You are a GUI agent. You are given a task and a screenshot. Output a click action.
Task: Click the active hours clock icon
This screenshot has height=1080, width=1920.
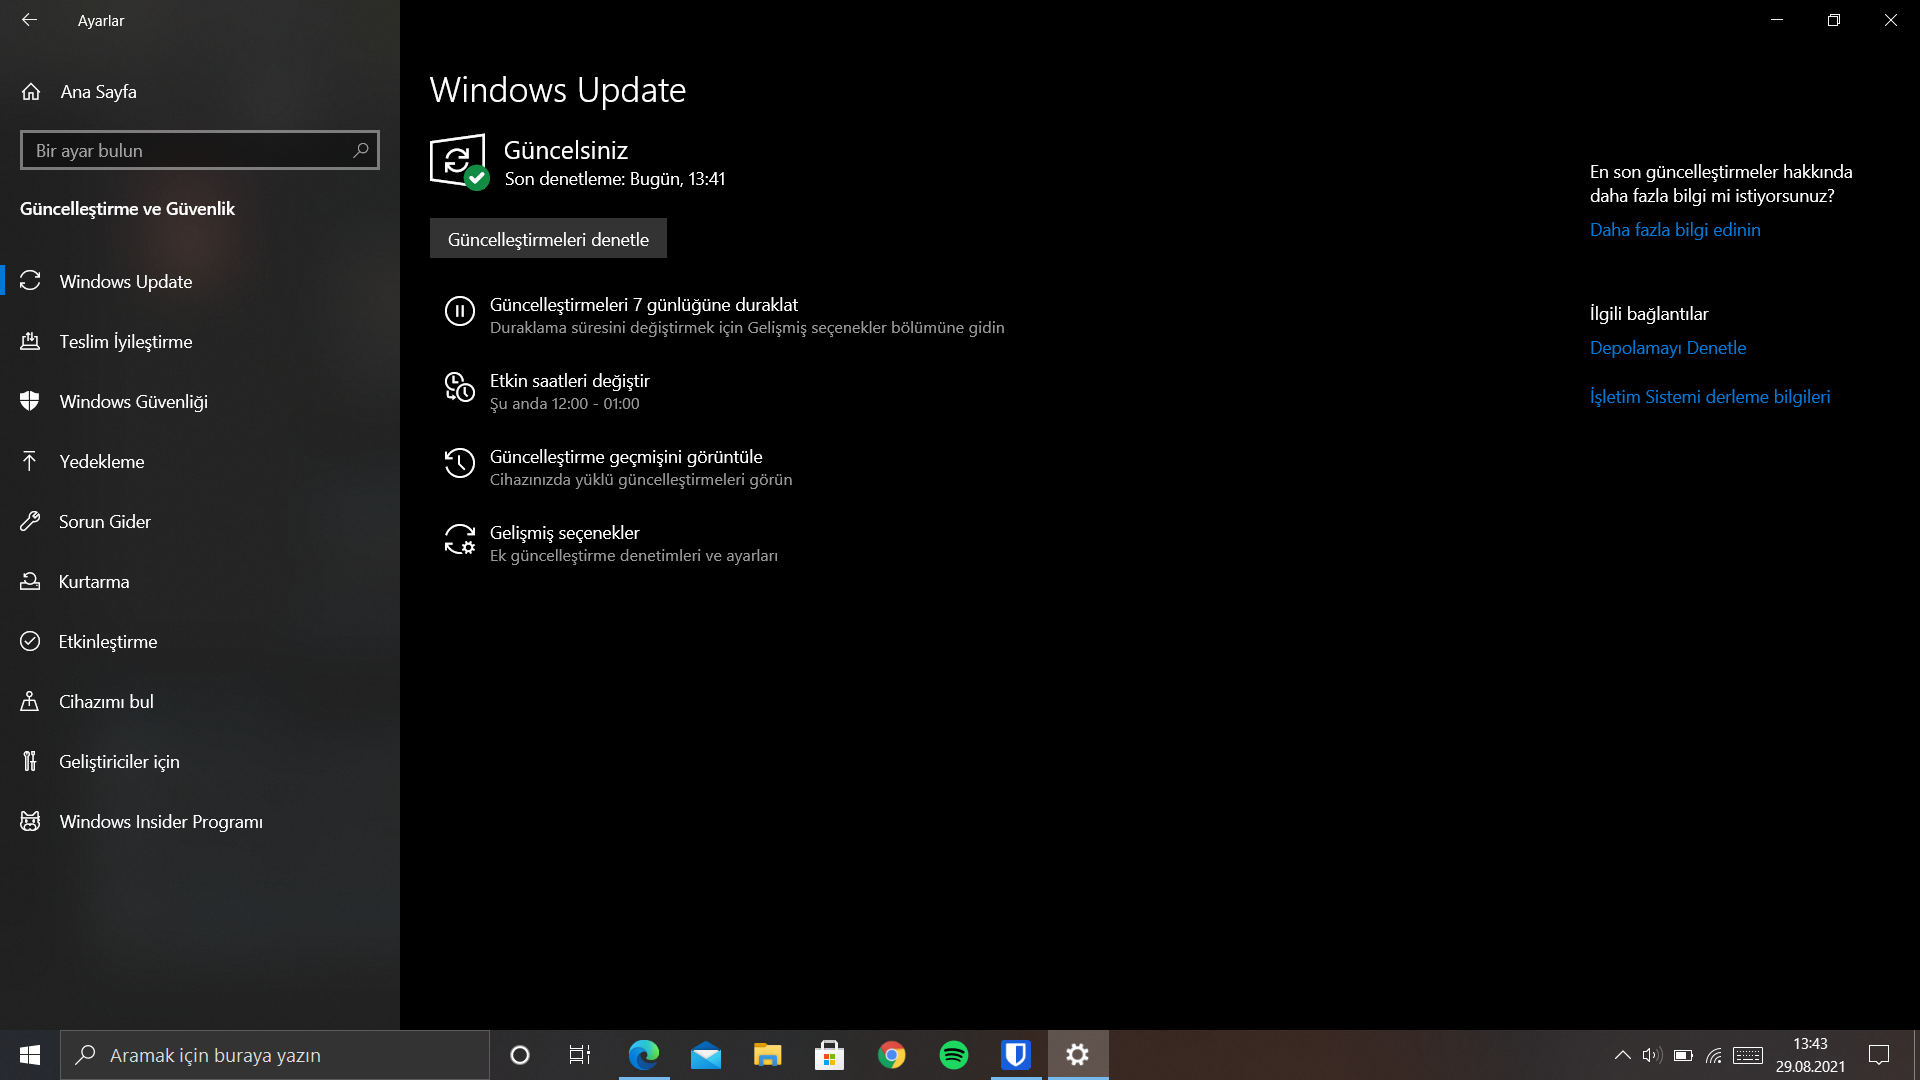(x=459, y=387)
